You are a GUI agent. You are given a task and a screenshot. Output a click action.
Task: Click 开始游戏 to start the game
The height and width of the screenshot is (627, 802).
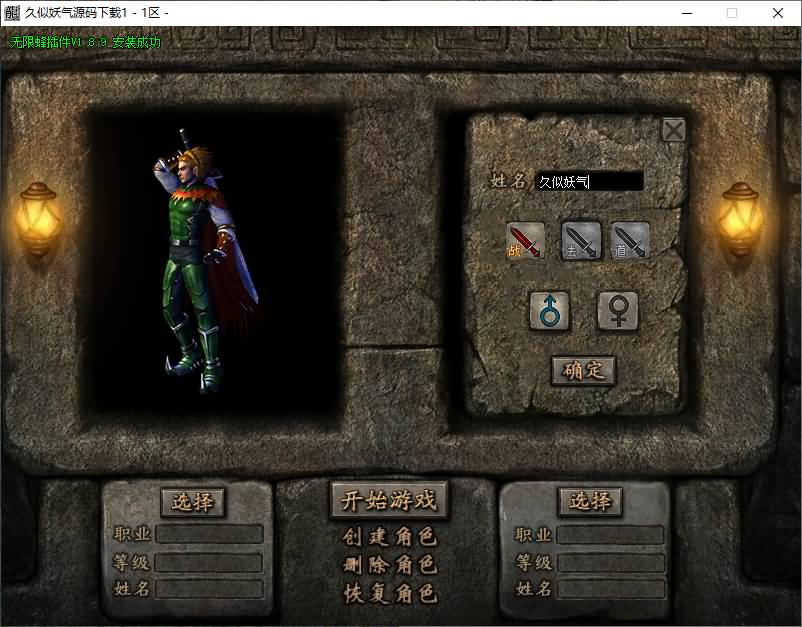pyautogui.click(x=389, y=500)
